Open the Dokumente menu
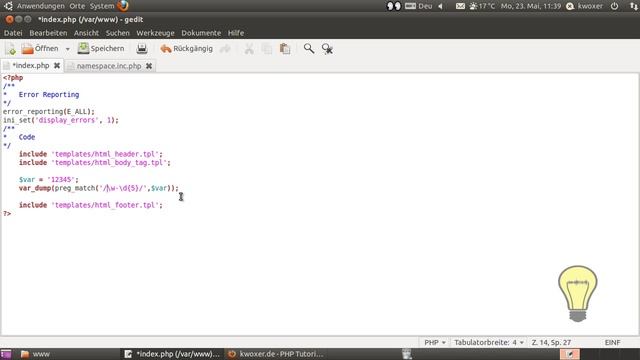Screen dimensions: 640x360 pyautogui.click(x=201, y=33)
